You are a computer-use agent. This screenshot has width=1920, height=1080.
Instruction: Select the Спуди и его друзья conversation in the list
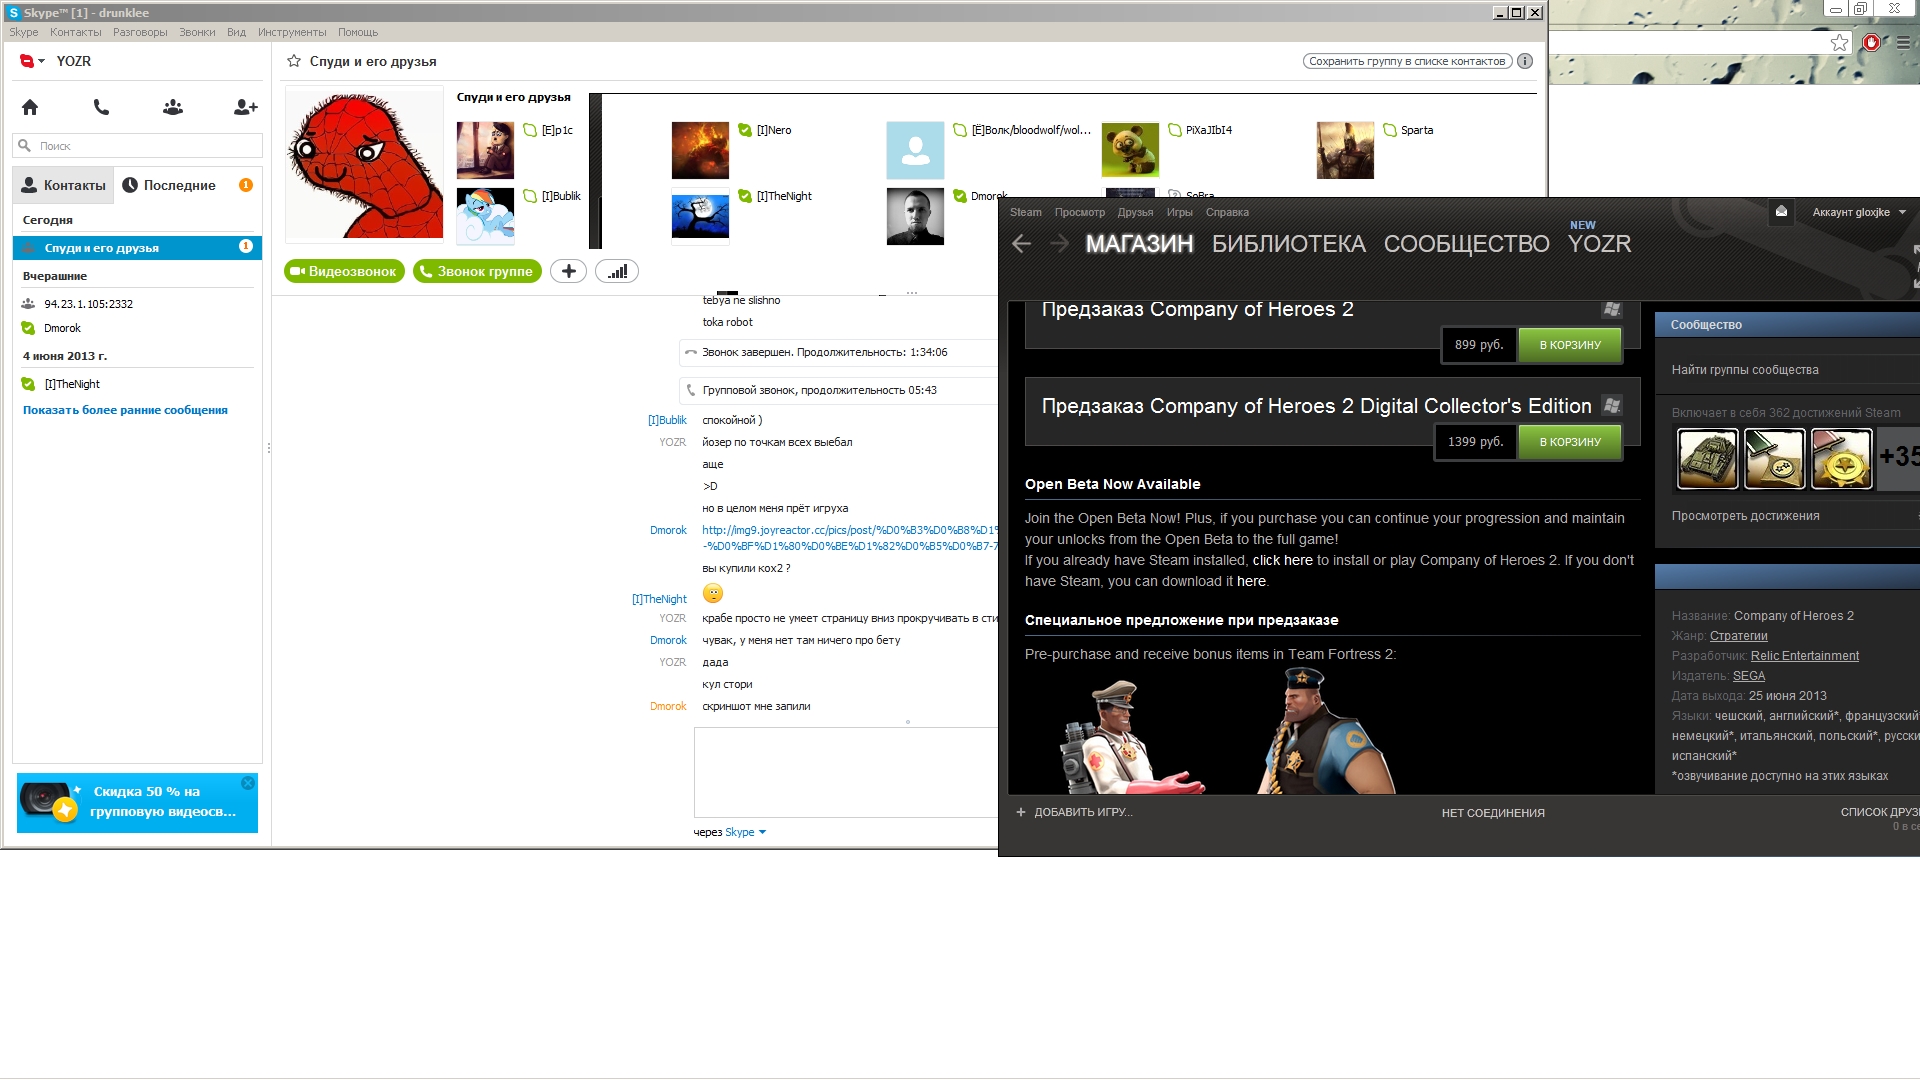point(137,248)
